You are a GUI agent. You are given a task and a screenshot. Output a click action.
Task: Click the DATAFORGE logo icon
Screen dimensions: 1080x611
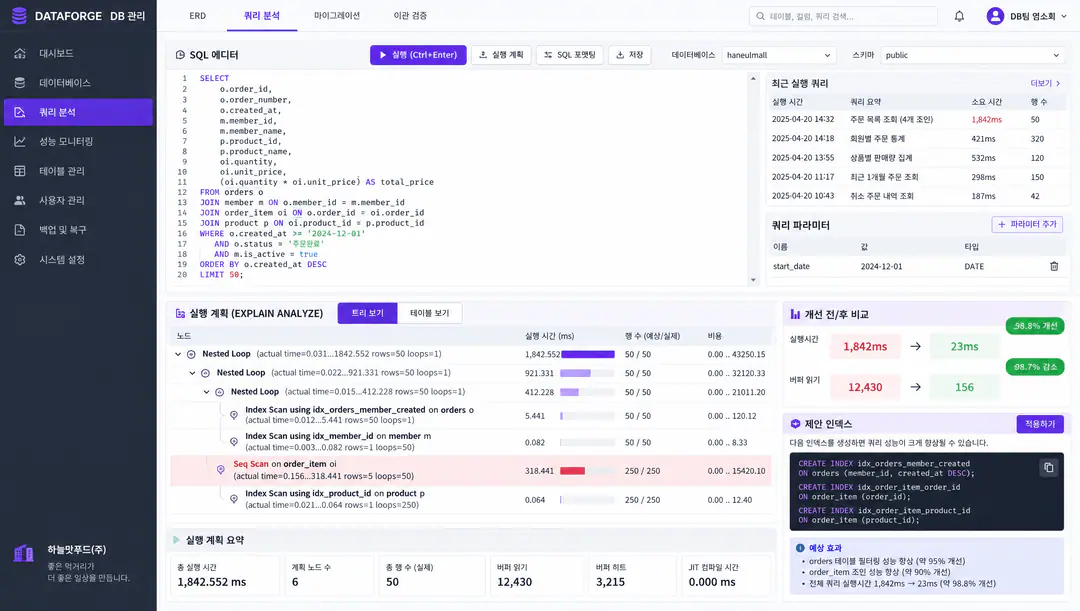(x=19, y=15)
